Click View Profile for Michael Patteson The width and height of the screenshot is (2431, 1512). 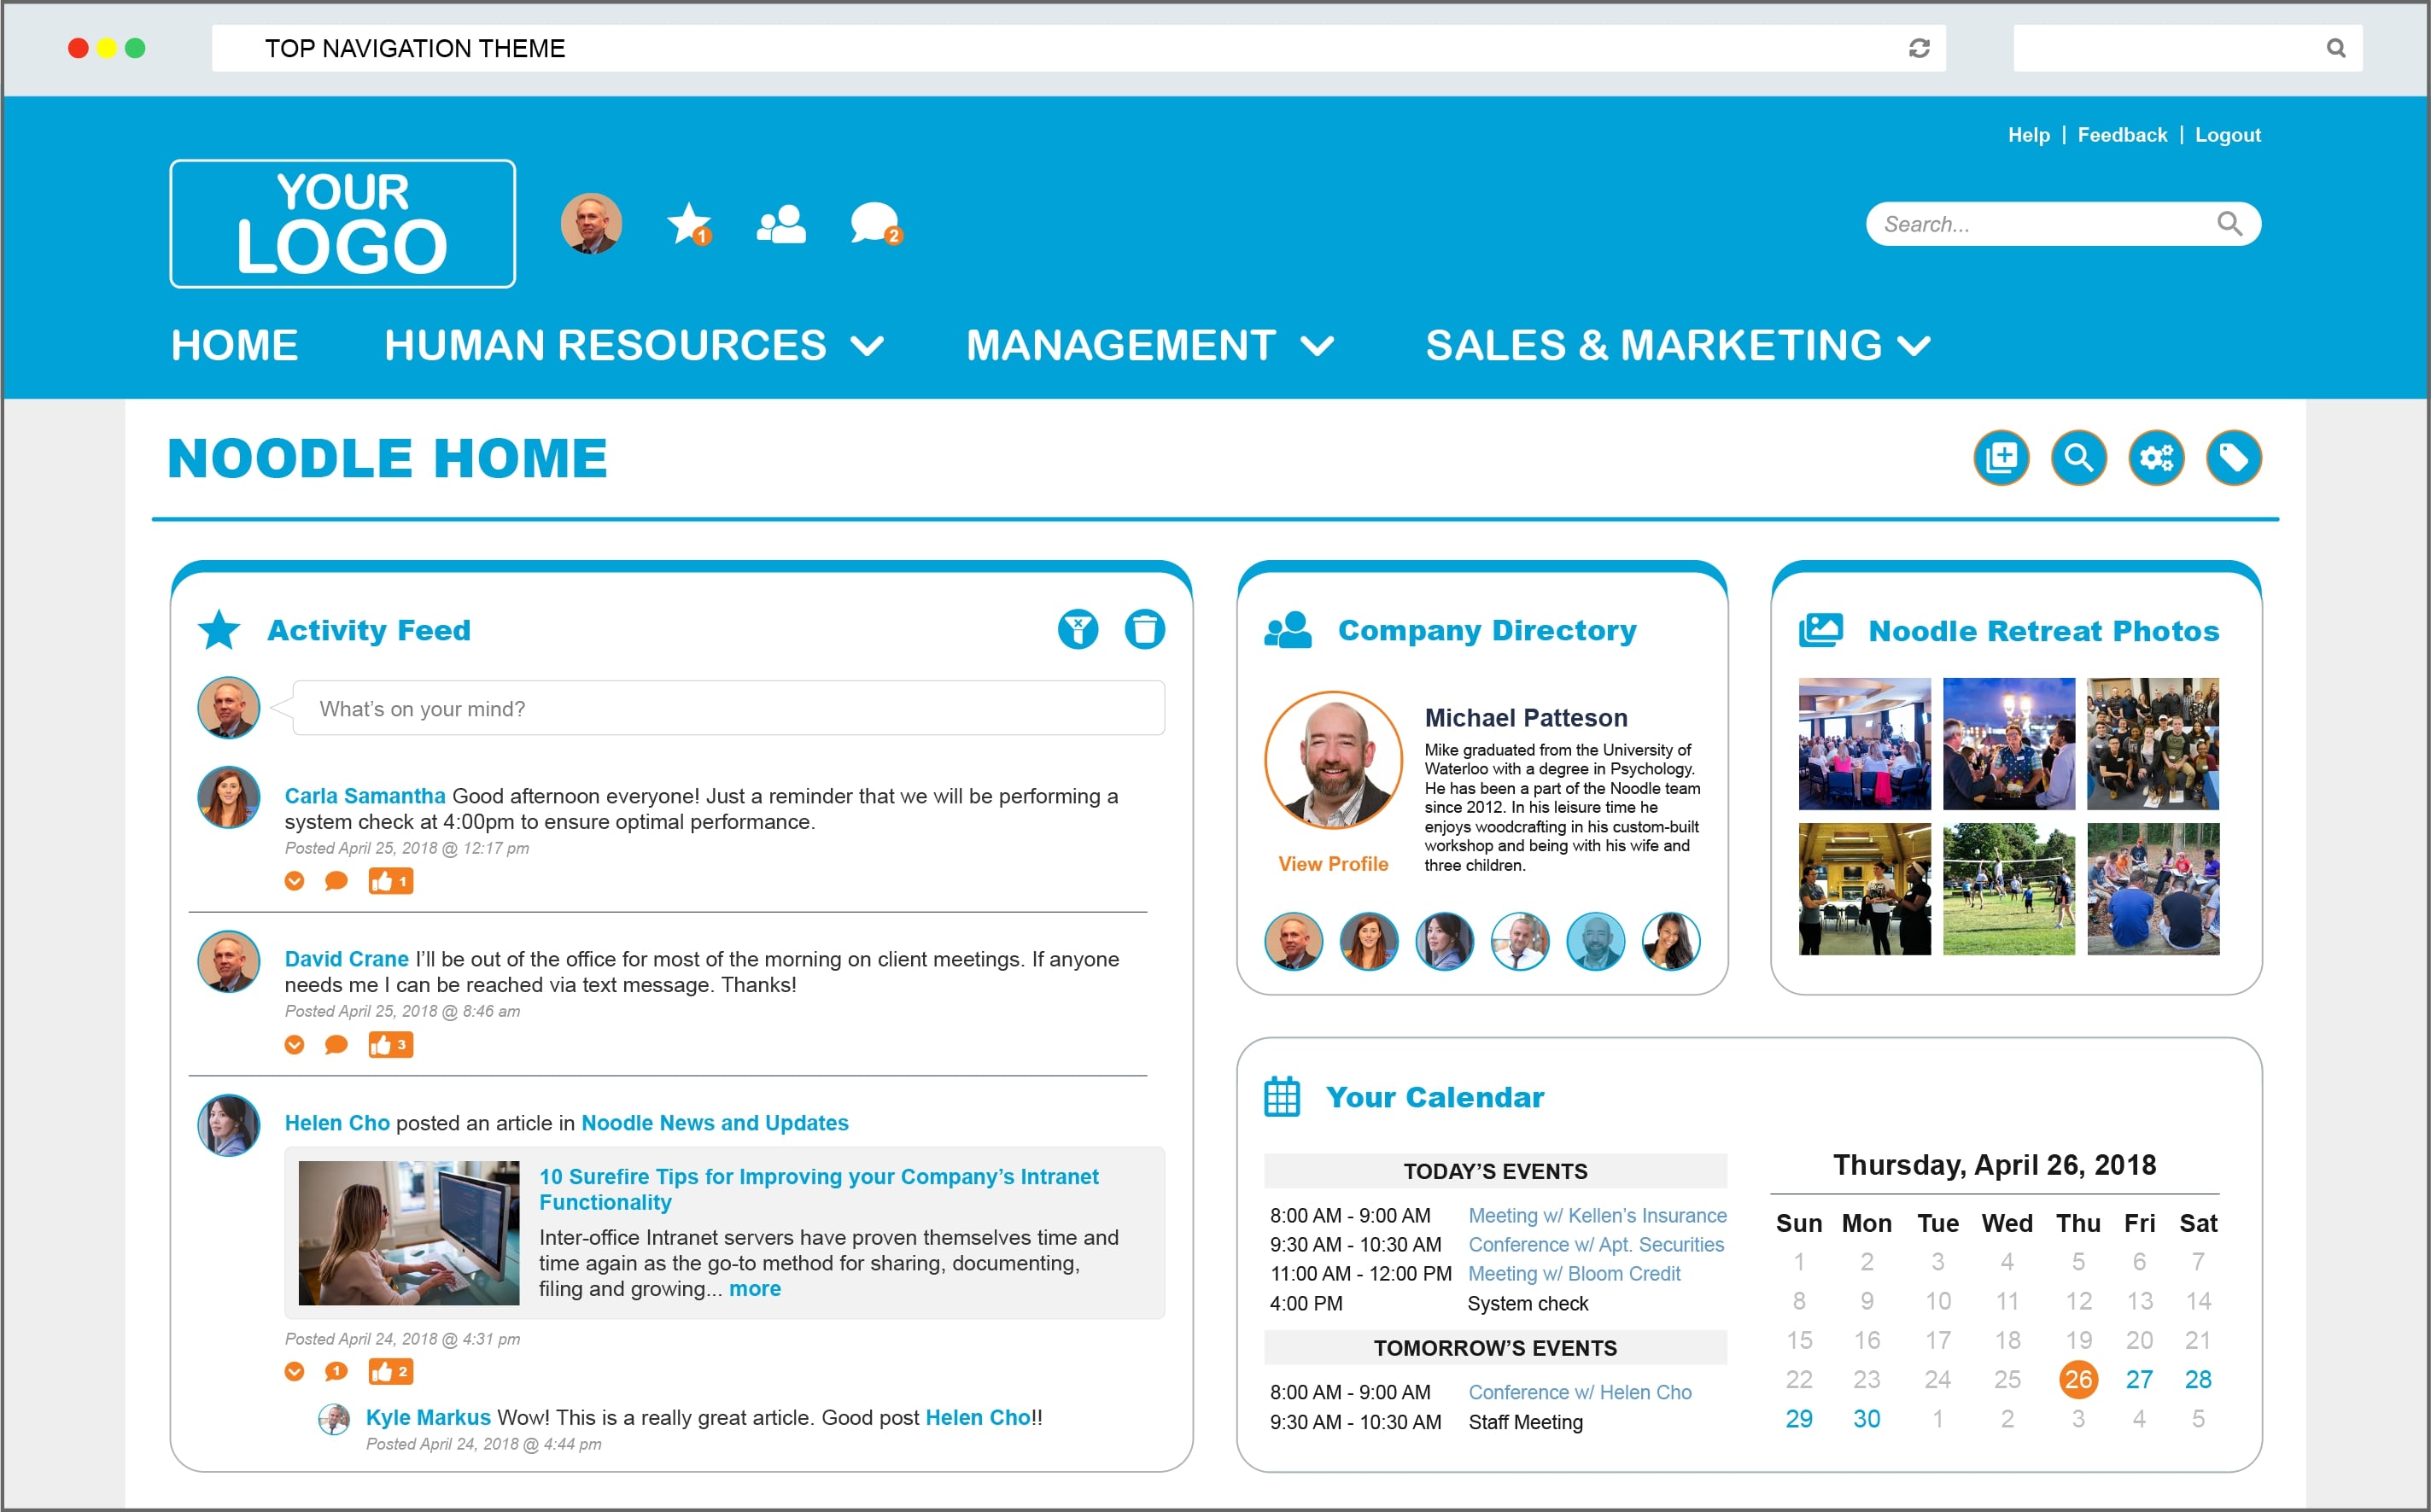[1332, 866]
